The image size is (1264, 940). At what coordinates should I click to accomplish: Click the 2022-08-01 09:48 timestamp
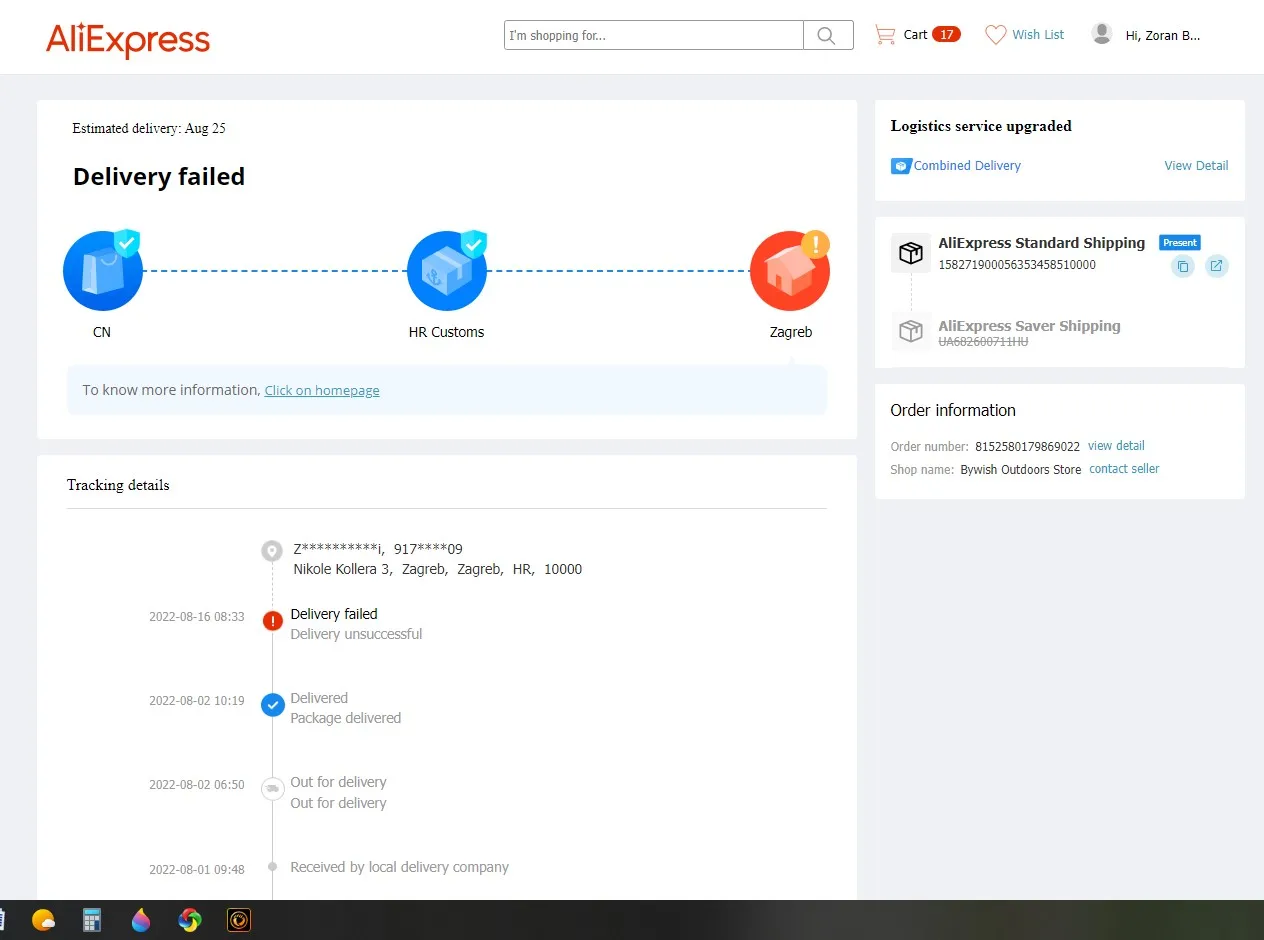(x=197, y=870)
